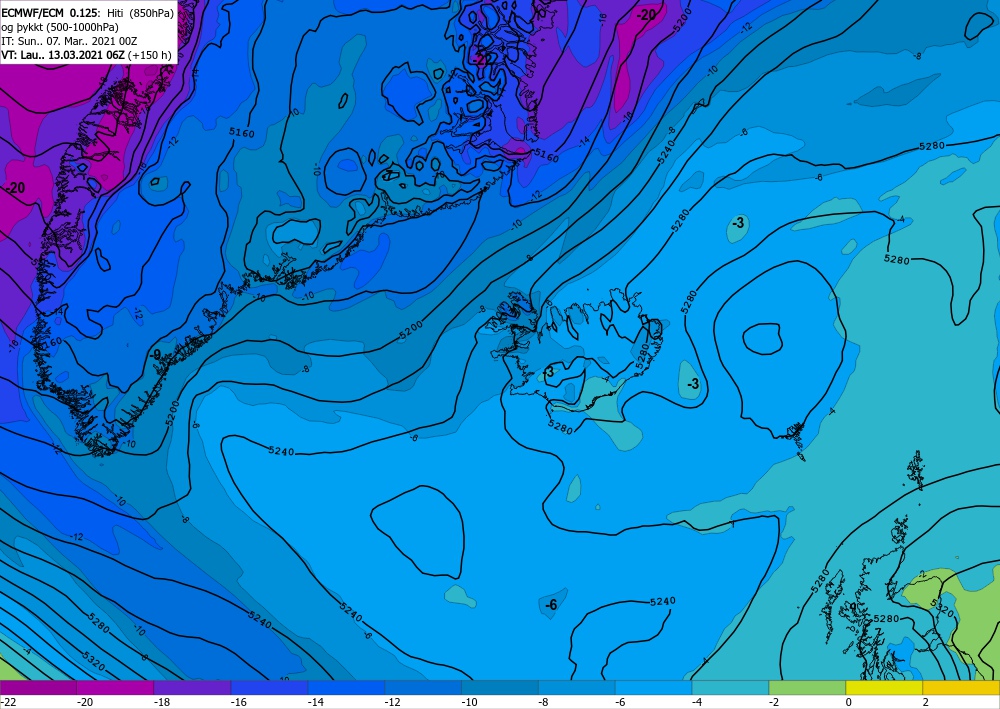Viewport: 1000px width, 709px height.
Task: Select the -14 to -12 legend color band
Action: [x=346, y=688]
